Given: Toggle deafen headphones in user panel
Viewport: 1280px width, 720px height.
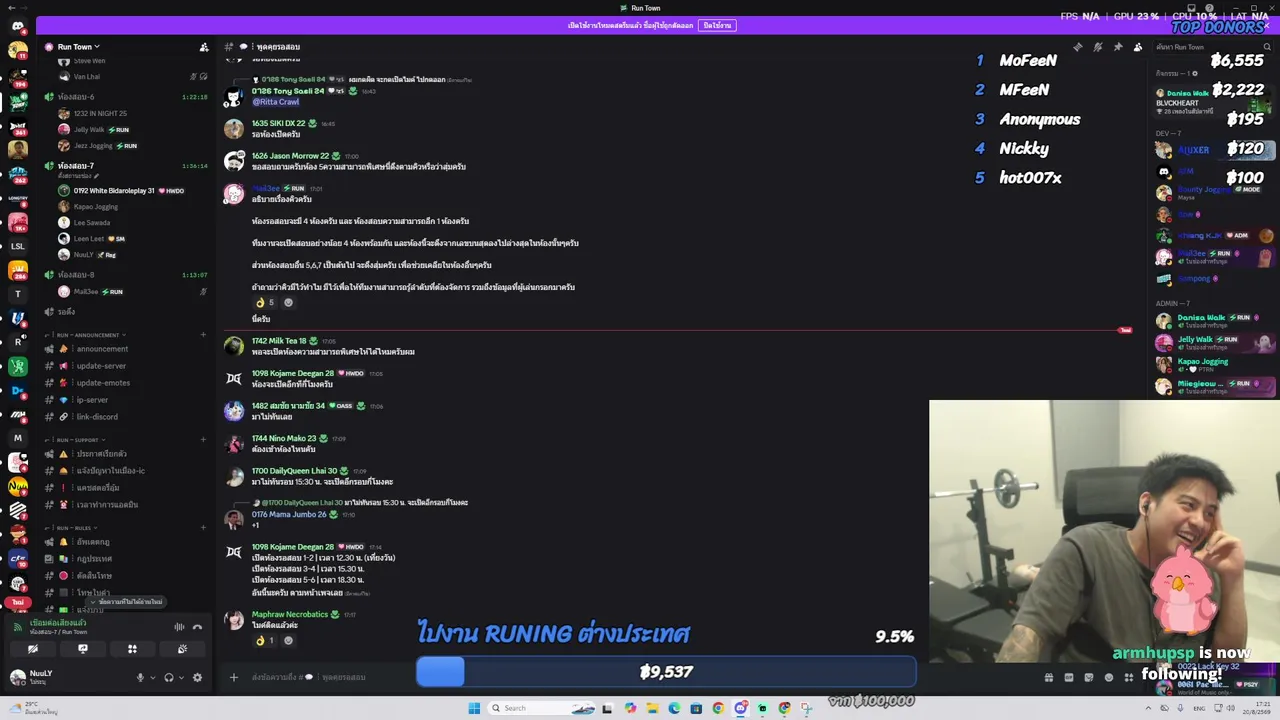Looking at the screenshot, I should (x=168, y=677).
